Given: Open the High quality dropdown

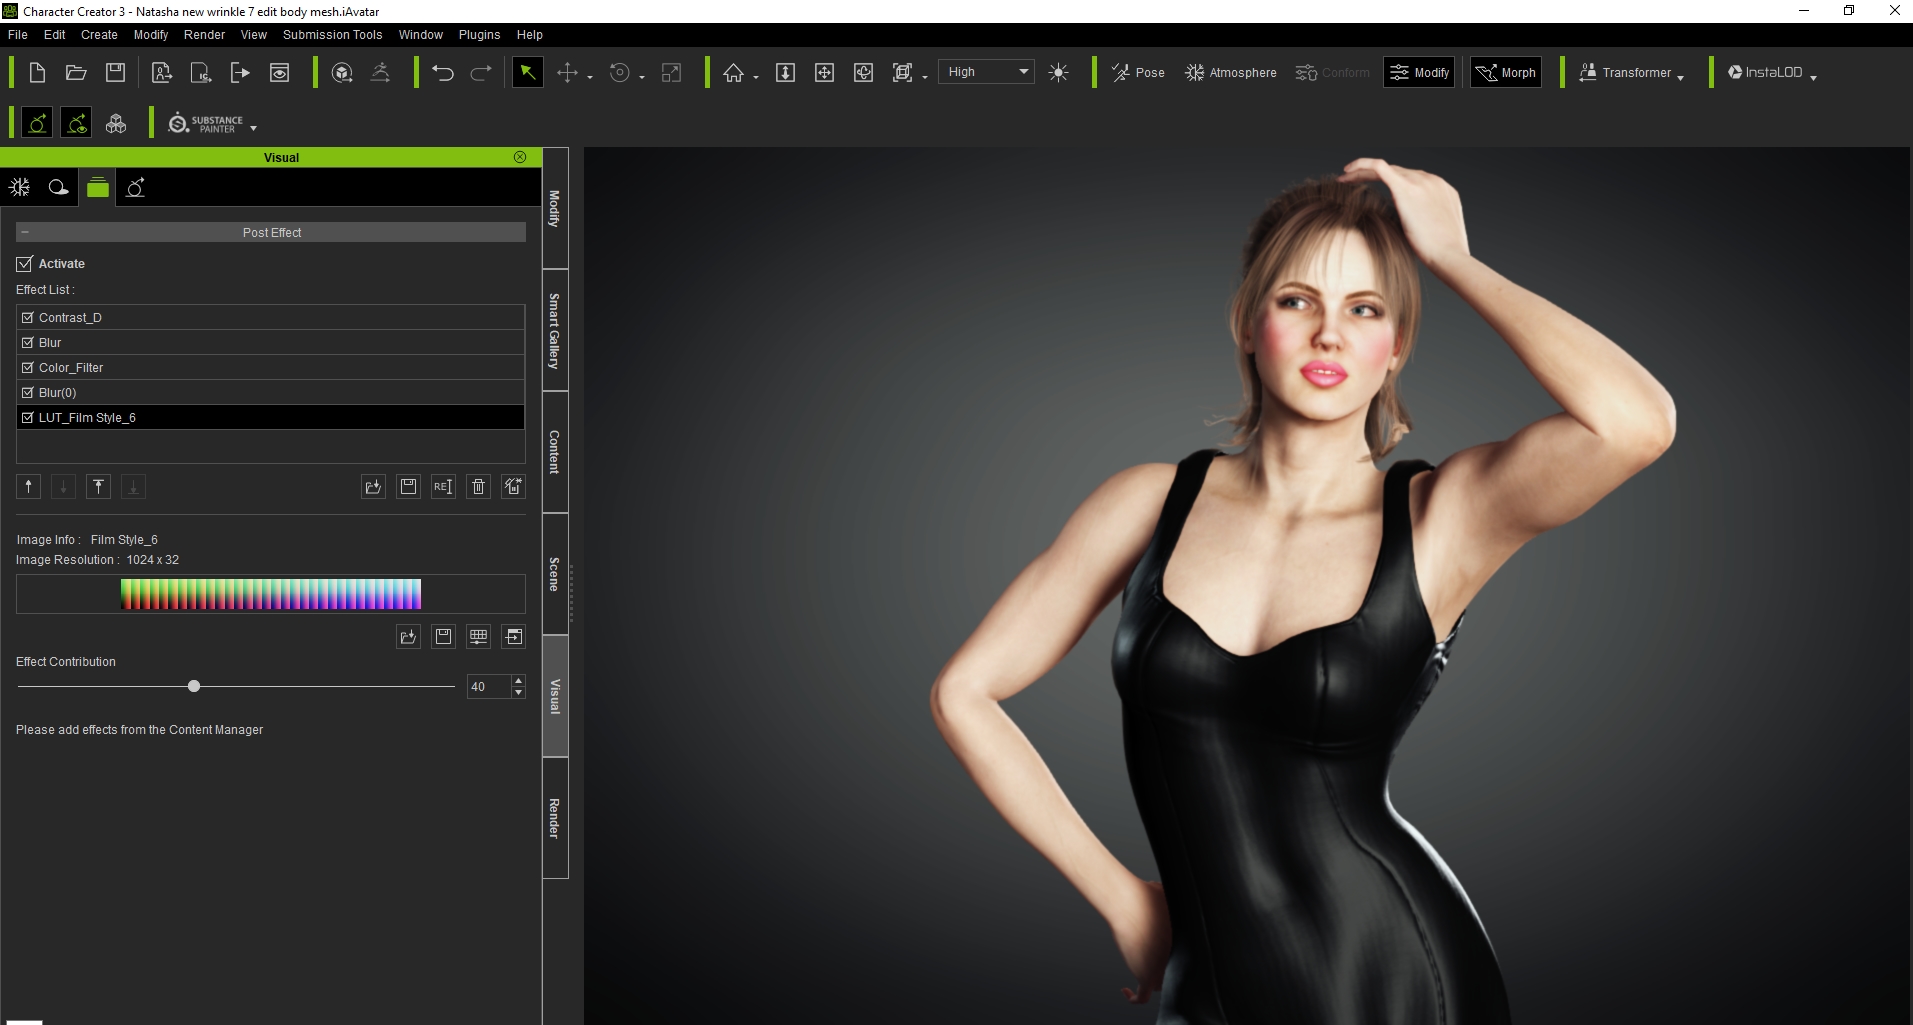Looking at the screenshot, I should coord(986,71).
